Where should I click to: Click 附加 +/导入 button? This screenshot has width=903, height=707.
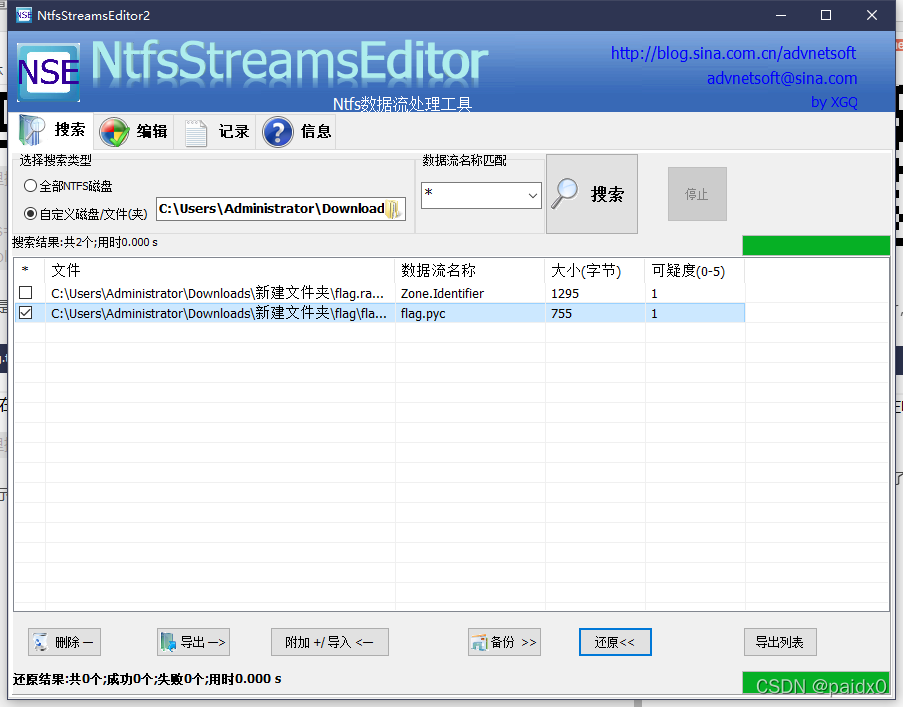click(x=330, y=642)
